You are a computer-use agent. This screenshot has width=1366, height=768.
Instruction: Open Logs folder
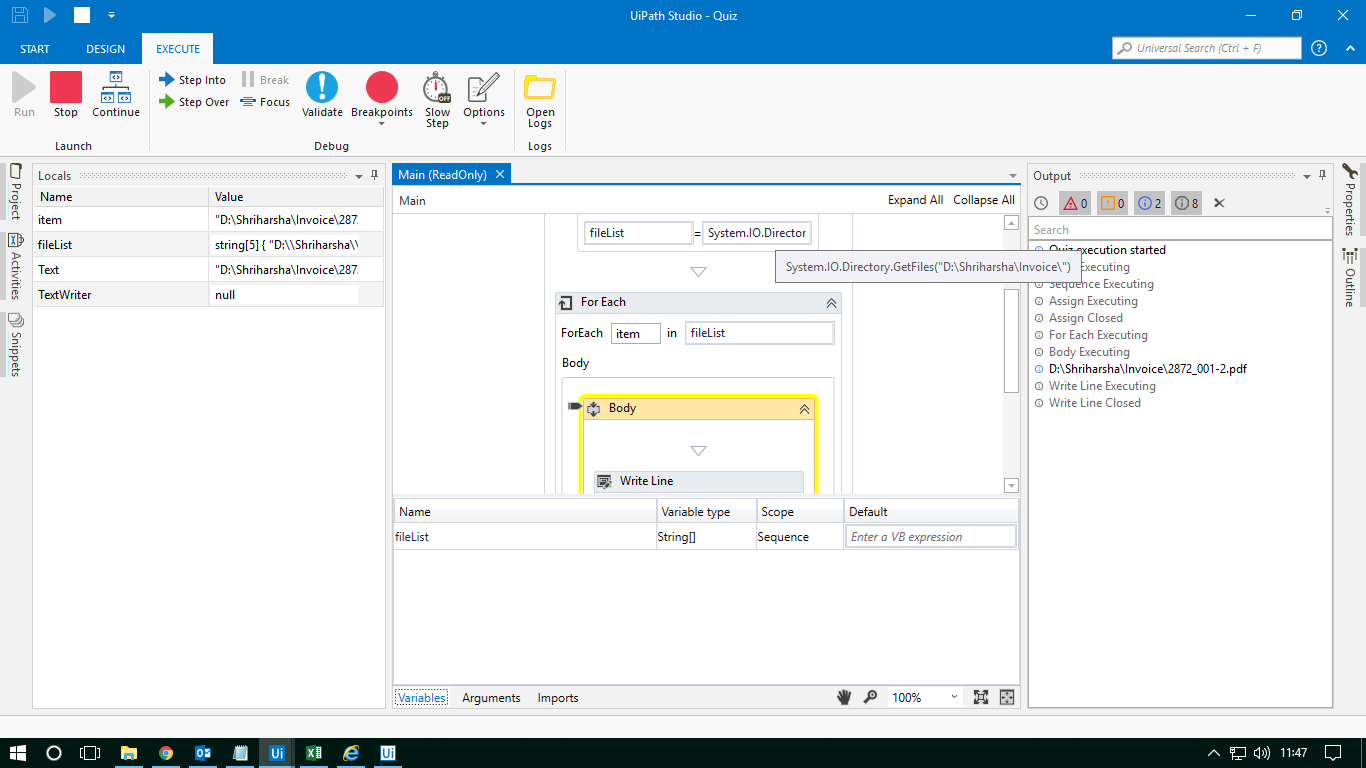(x=540, y=100)
